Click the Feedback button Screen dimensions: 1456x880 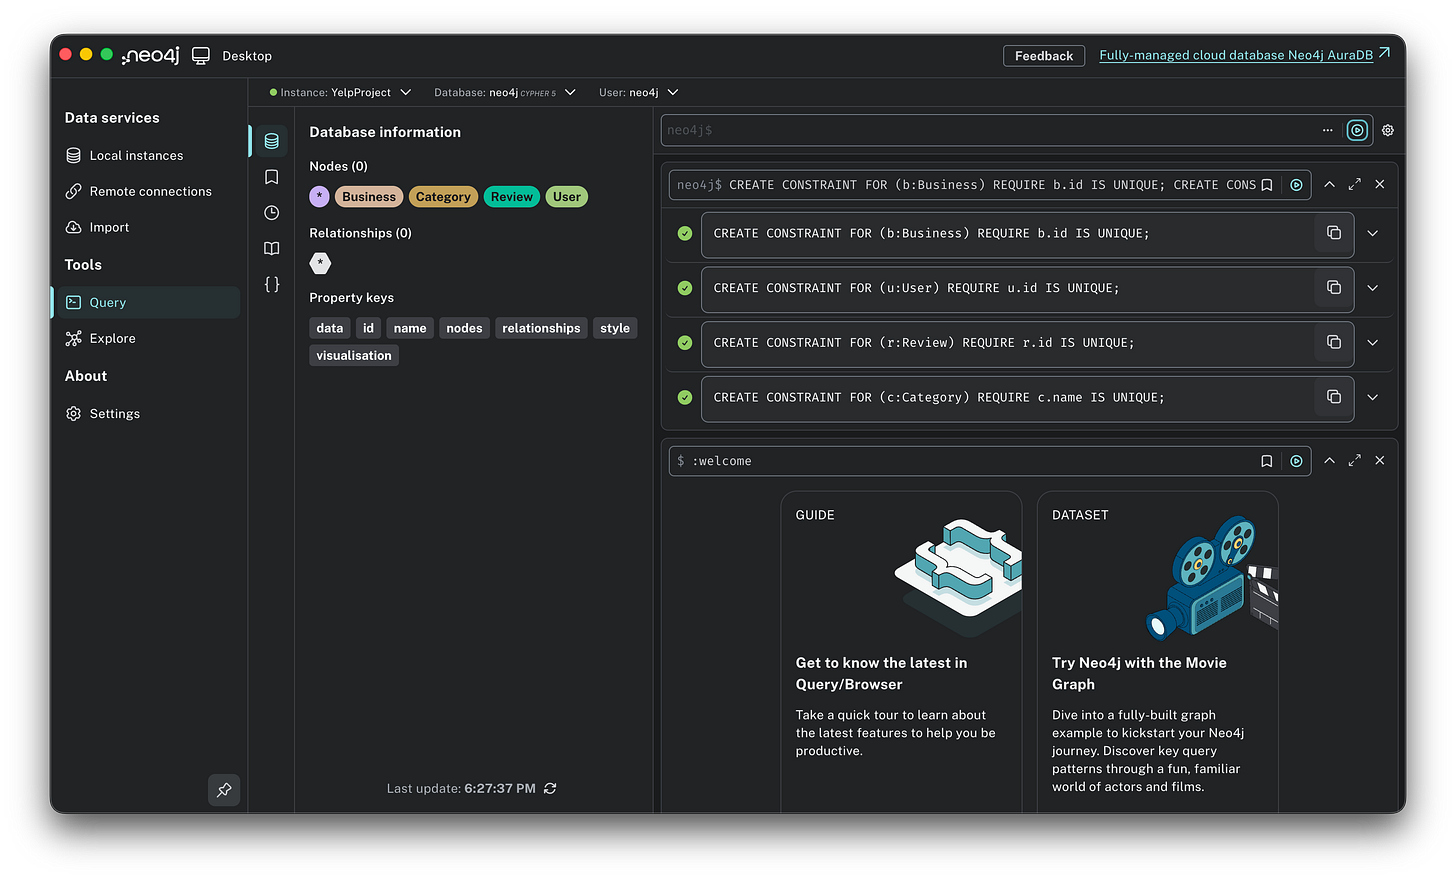coord(1043,55)
